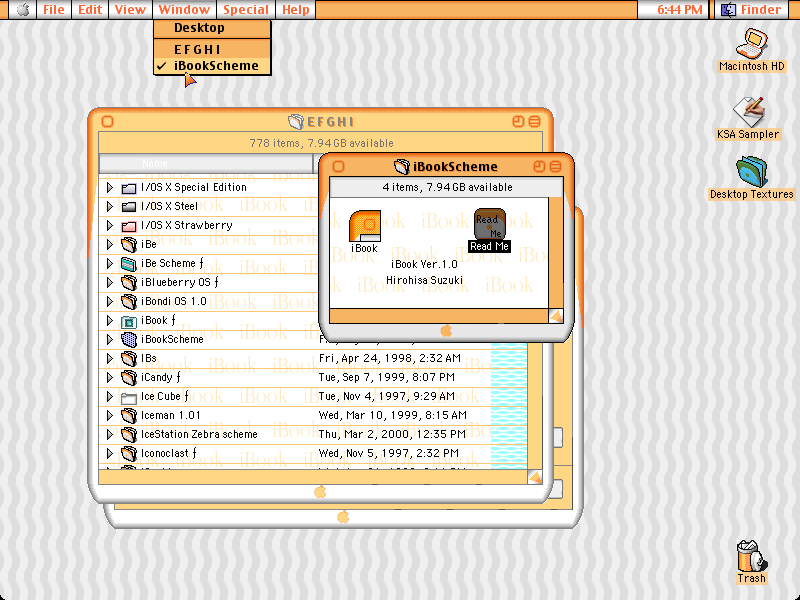This screenshot has width=800, height=600.
Task: Close the iBookScheme window
Action: click(338, 166)
